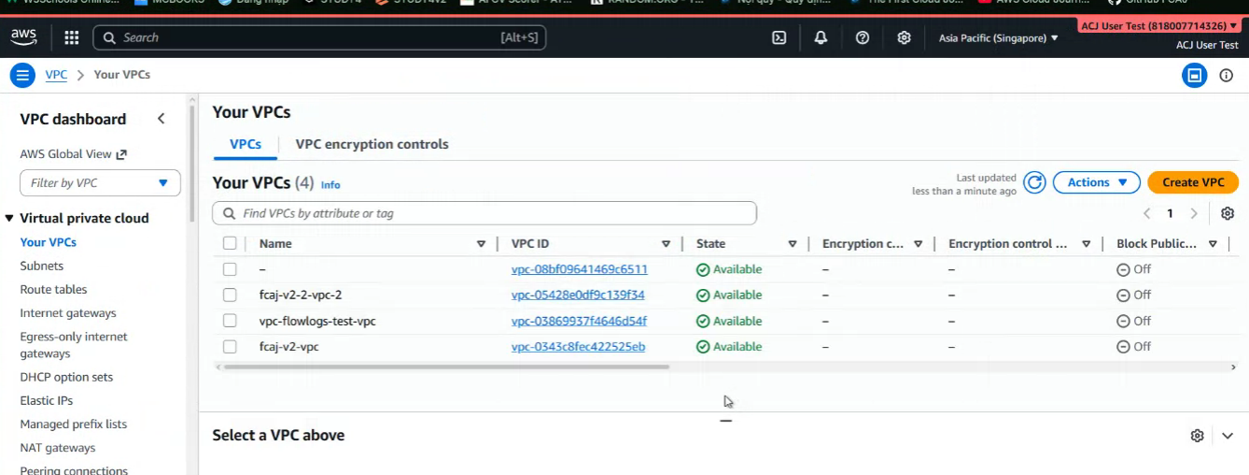Open the vpc-03869937f4646d54f link
Screen dimensions: 1249x475
coord(579,321)
